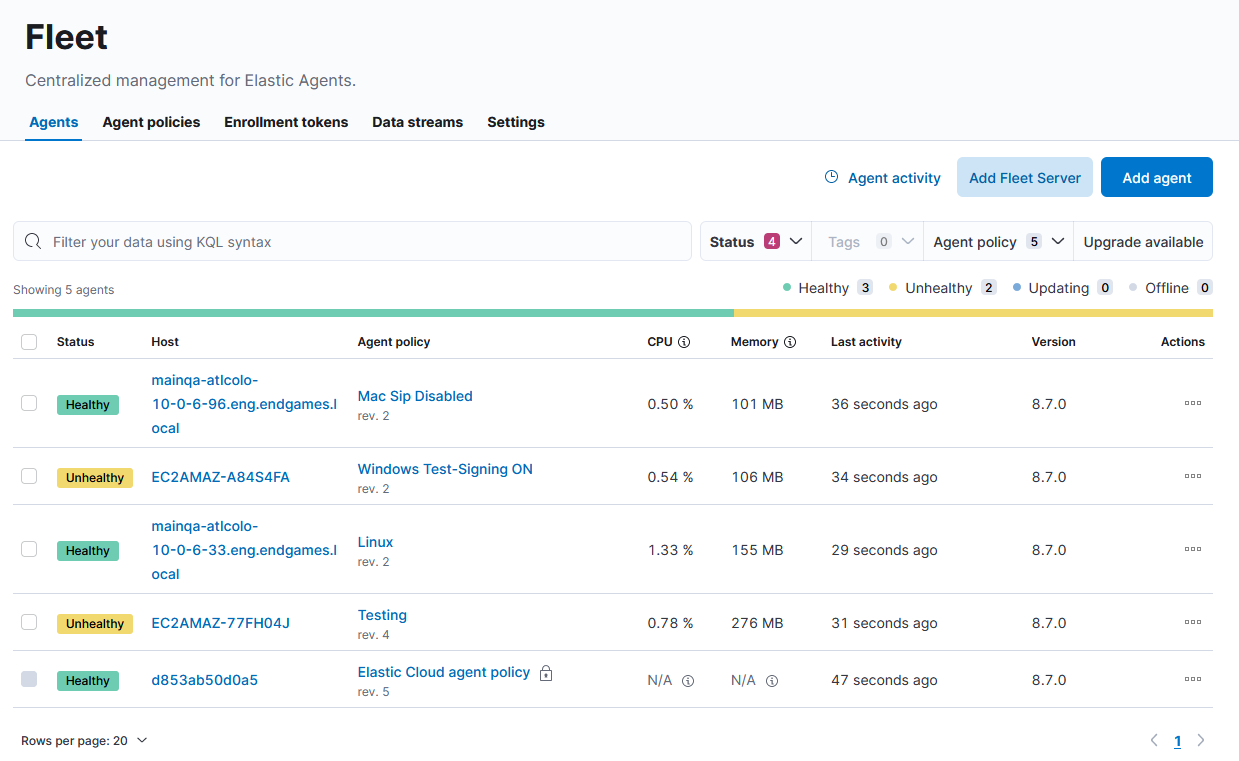Toggle the select-all agents checkbox

[x=29, y=341]
